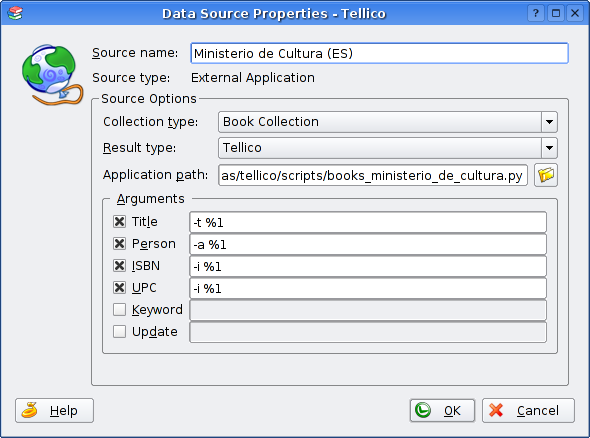Click the folder browse icon for application path
The image size is (590, 438).
click(x=546, y=175)
